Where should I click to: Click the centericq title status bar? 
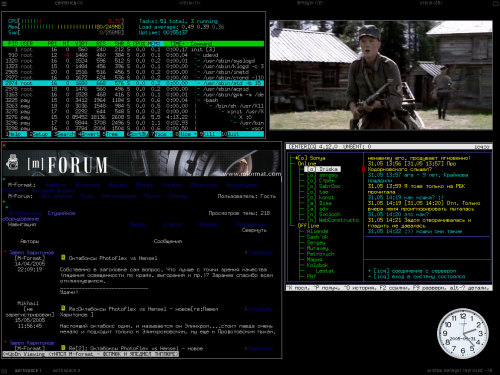click(389, 146)
